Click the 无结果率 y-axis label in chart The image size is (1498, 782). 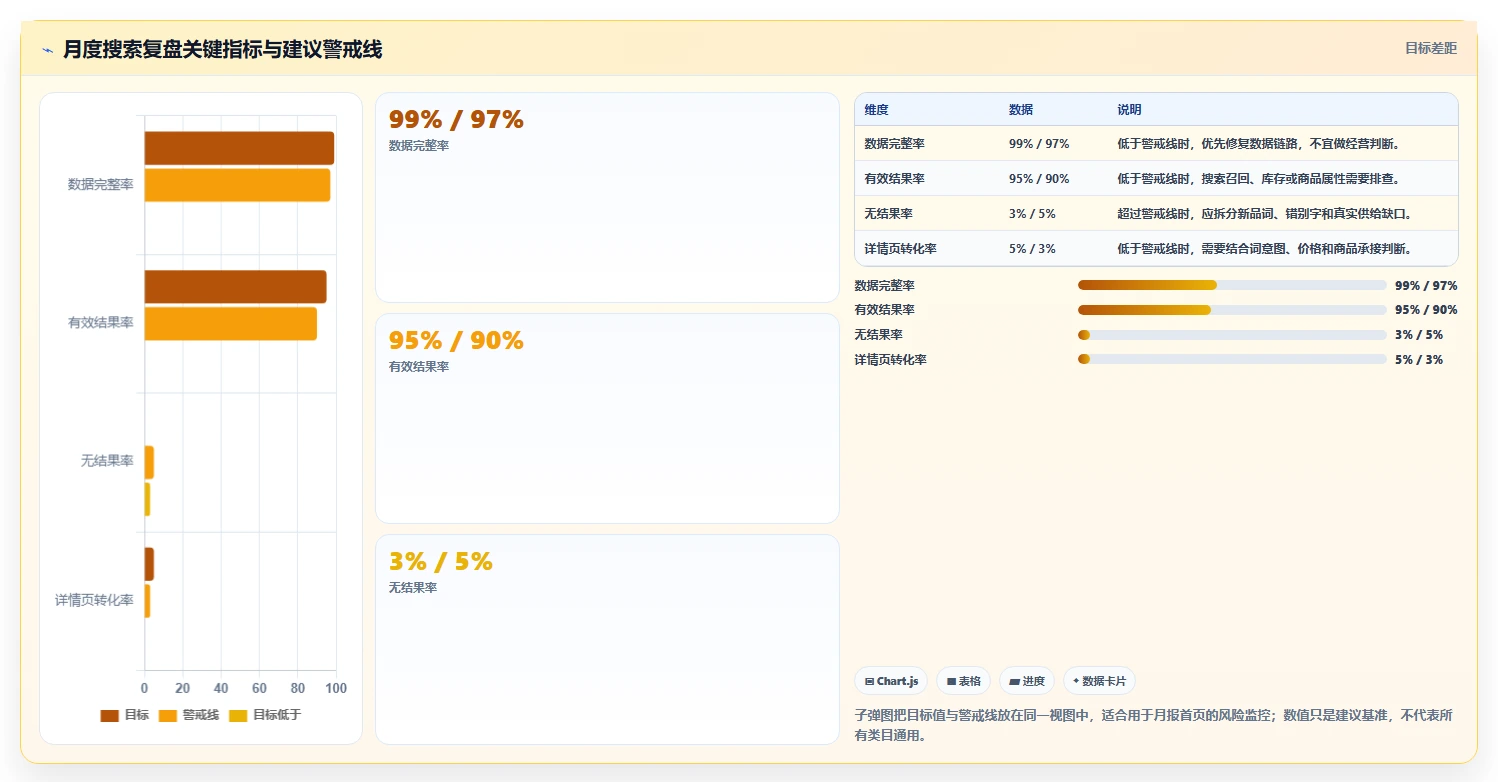(x=107, y=462)
